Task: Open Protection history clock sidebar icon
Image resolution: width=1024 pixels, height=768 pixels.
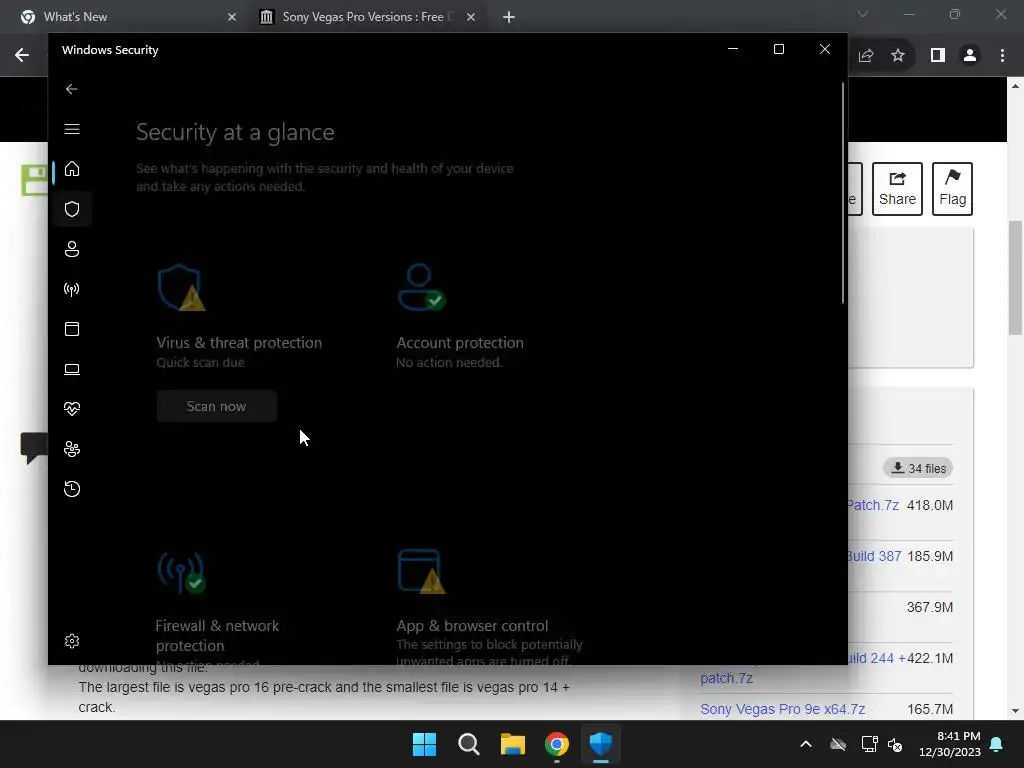Action: [x=72, y=489]
